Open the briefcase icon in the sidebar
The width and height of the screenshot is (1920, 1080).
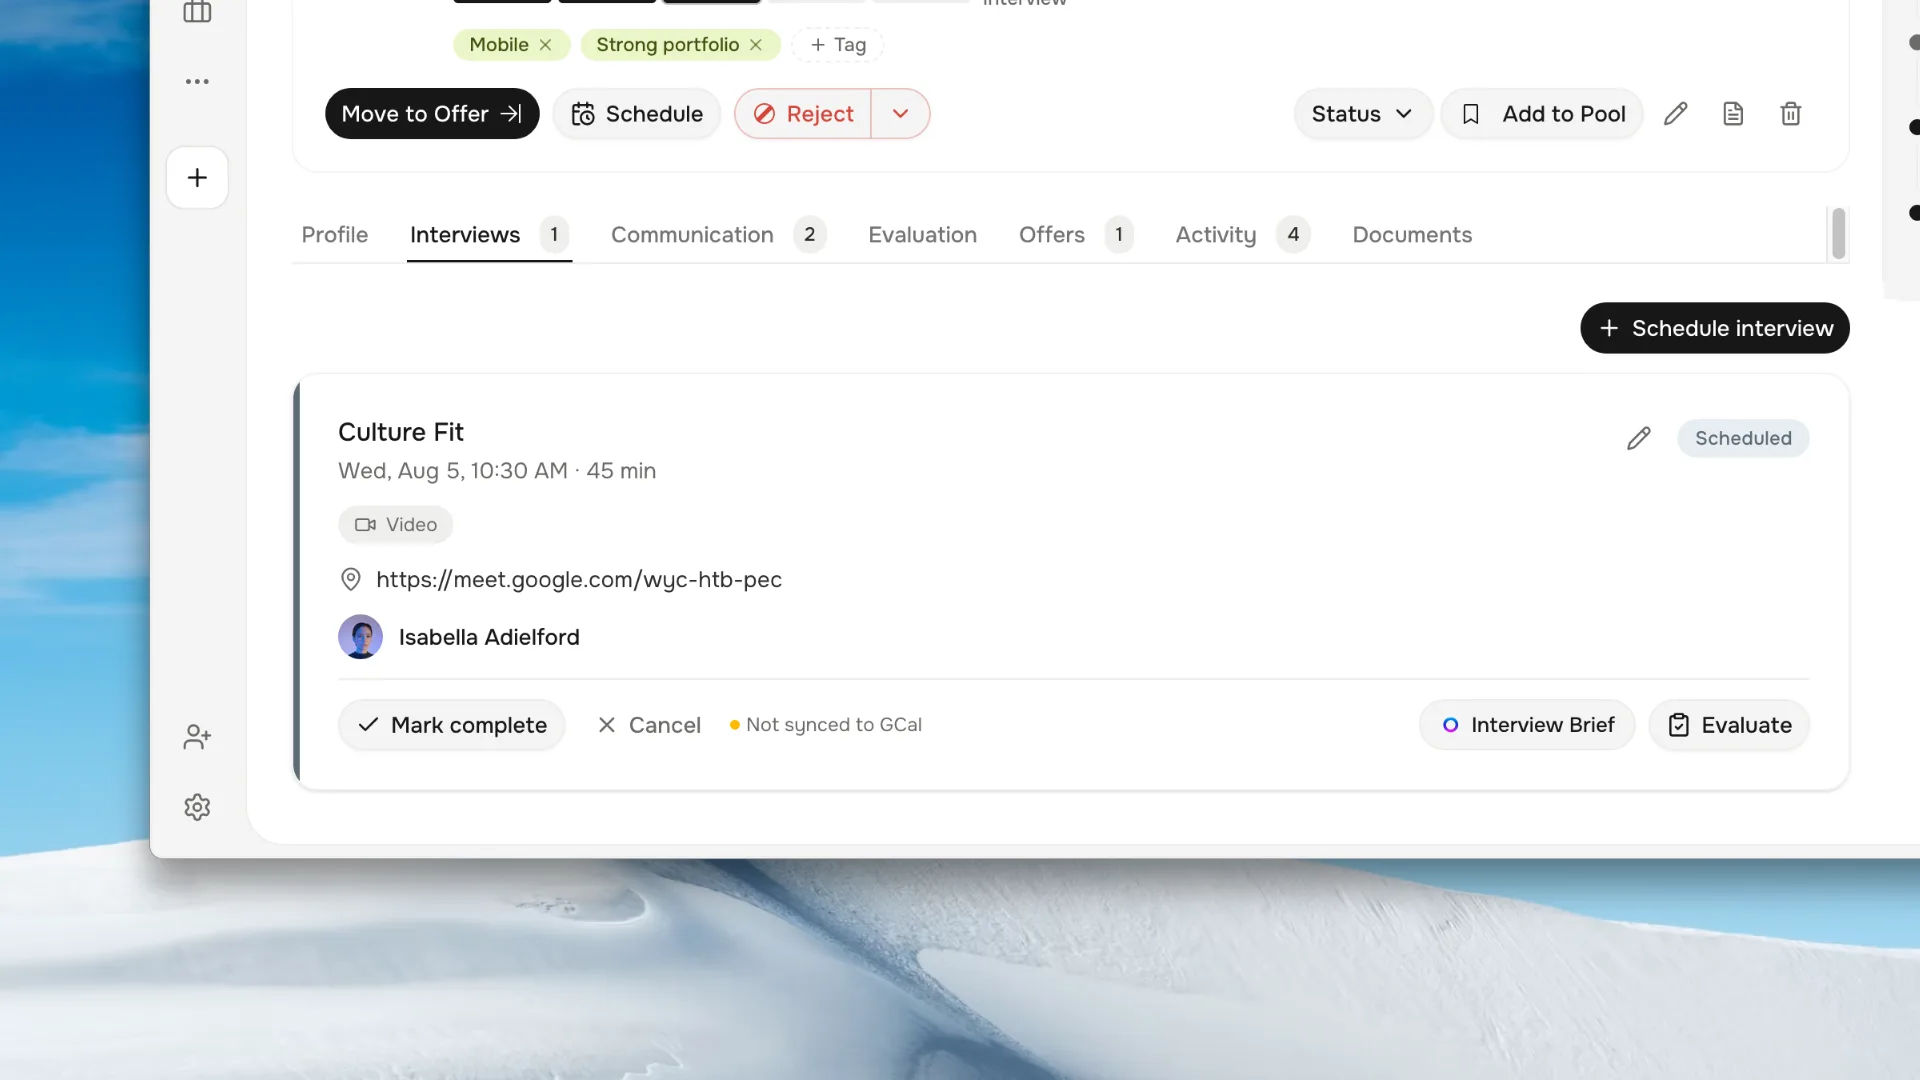pos(197,12)
